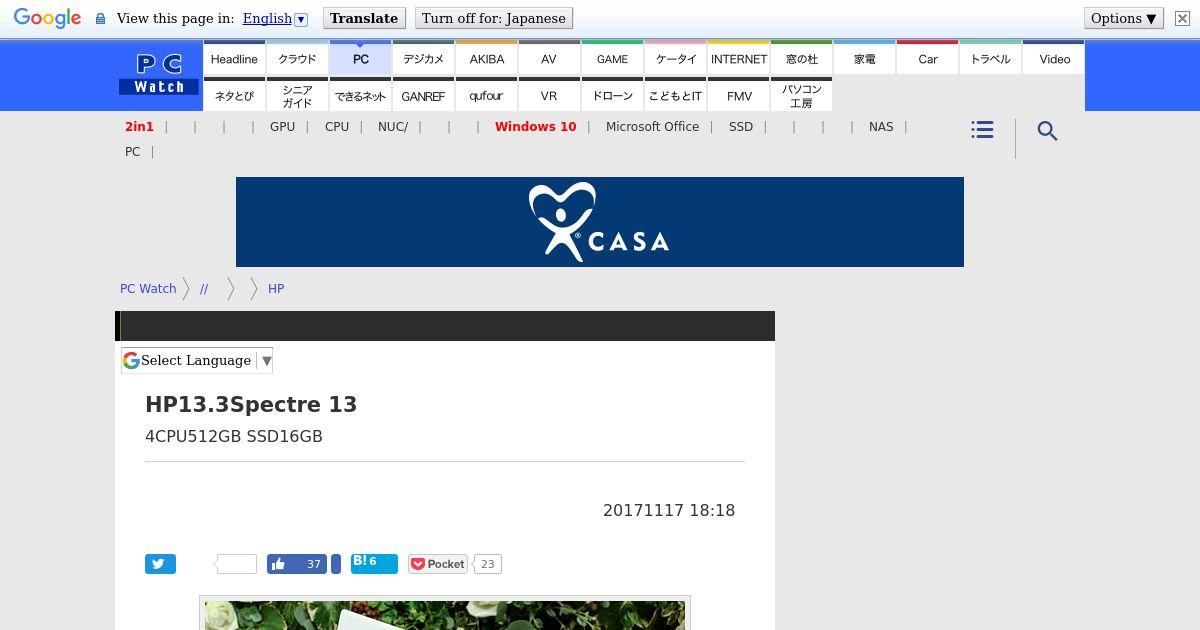The height and width of the screenshot is (630, 1200).
Task: Open the GANREF tab
Action: (423, 95)
